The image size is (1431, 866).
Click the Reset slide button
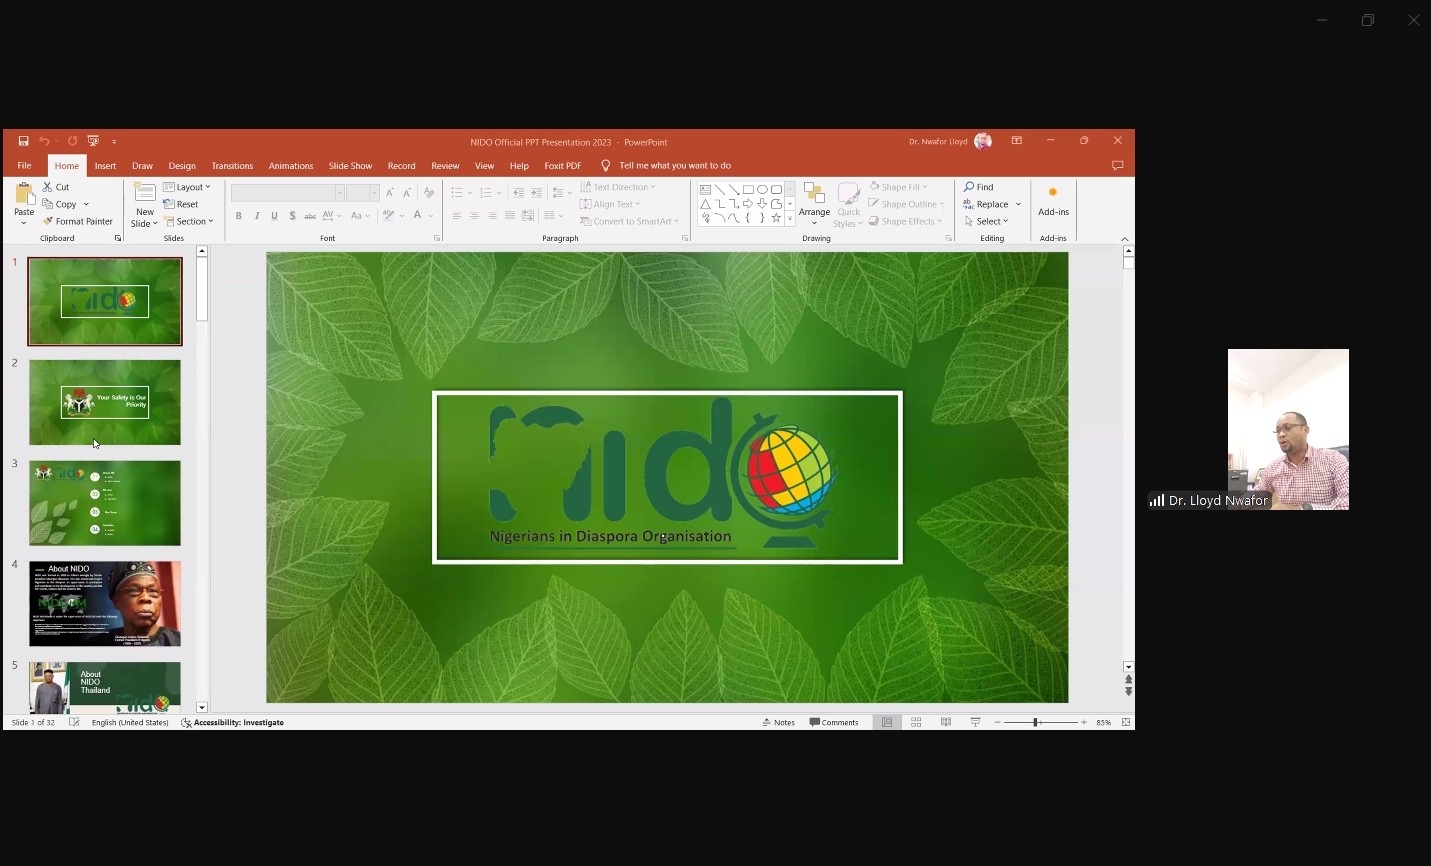182,204
